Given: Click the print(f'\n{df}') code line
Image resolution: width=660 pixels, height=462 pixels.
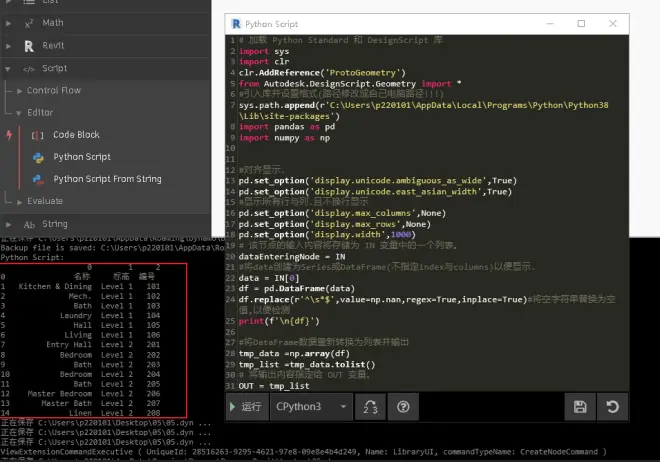Looking at the screenshot, I should tap(279, 321).
